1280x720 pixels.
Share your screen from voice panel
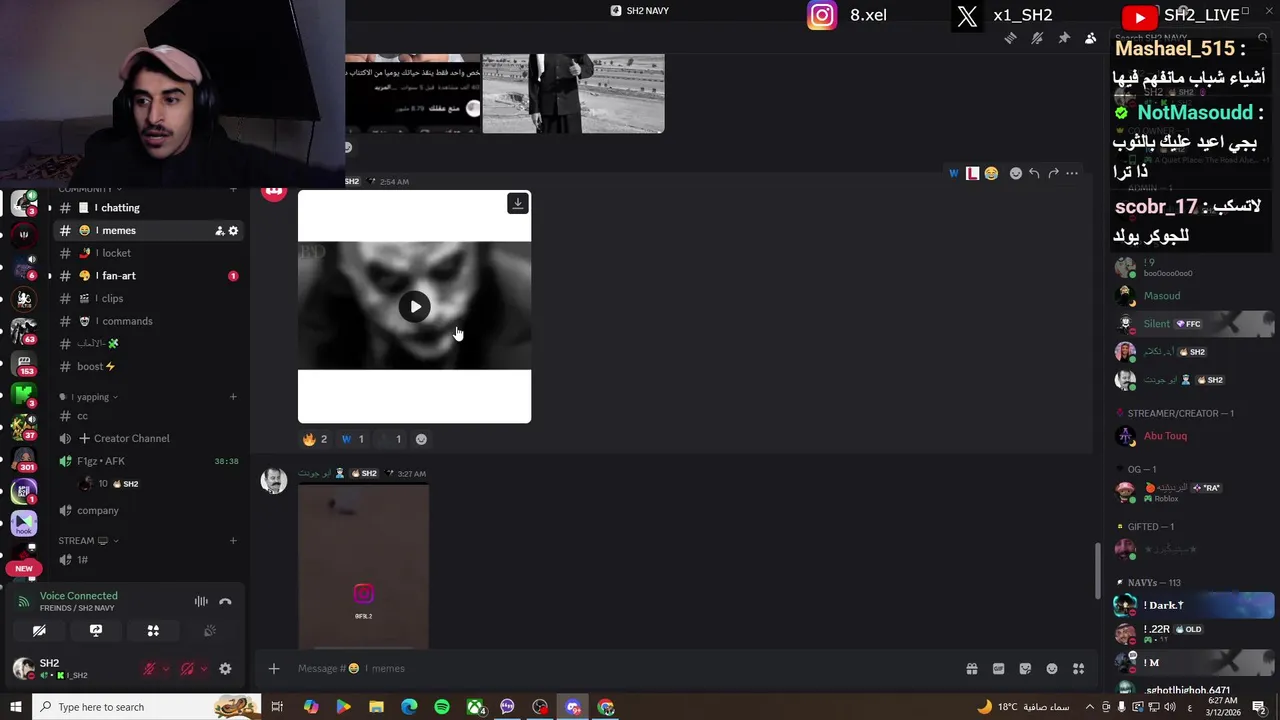click(x=96, y=631)
